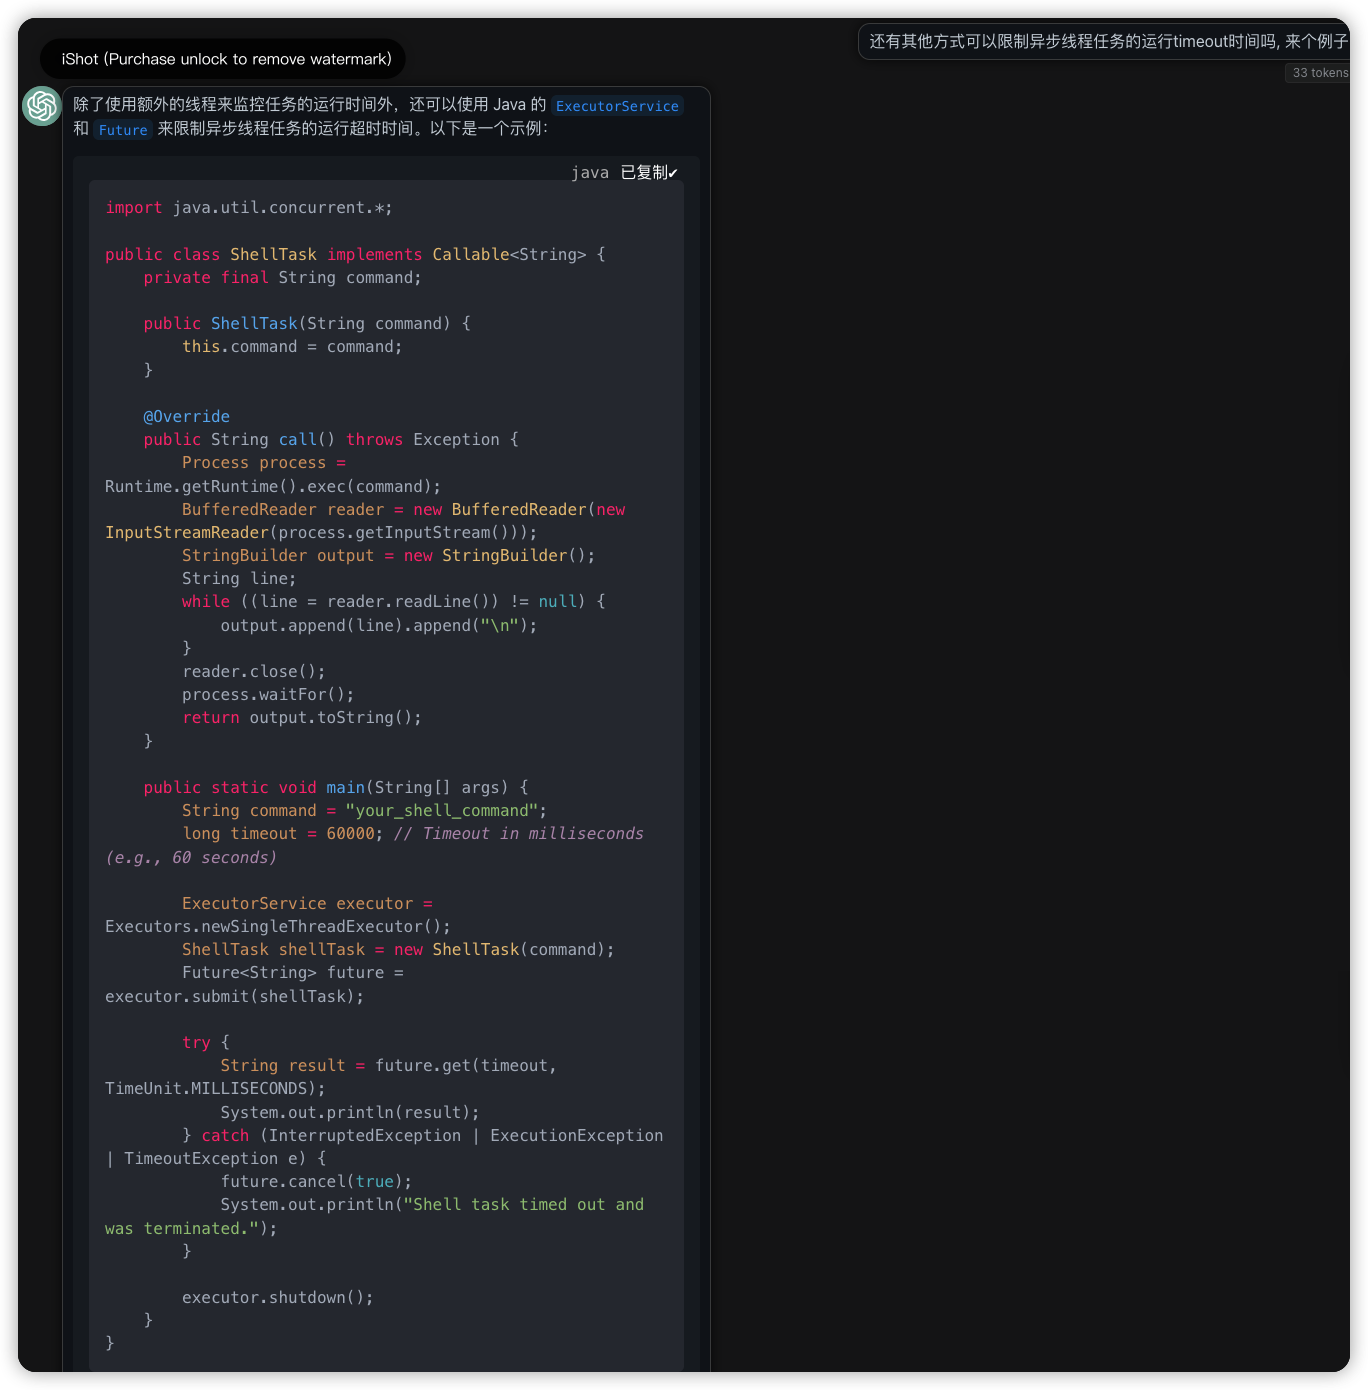
Task: Click the user question message bubble
Action: click(x=1106, y=41)
